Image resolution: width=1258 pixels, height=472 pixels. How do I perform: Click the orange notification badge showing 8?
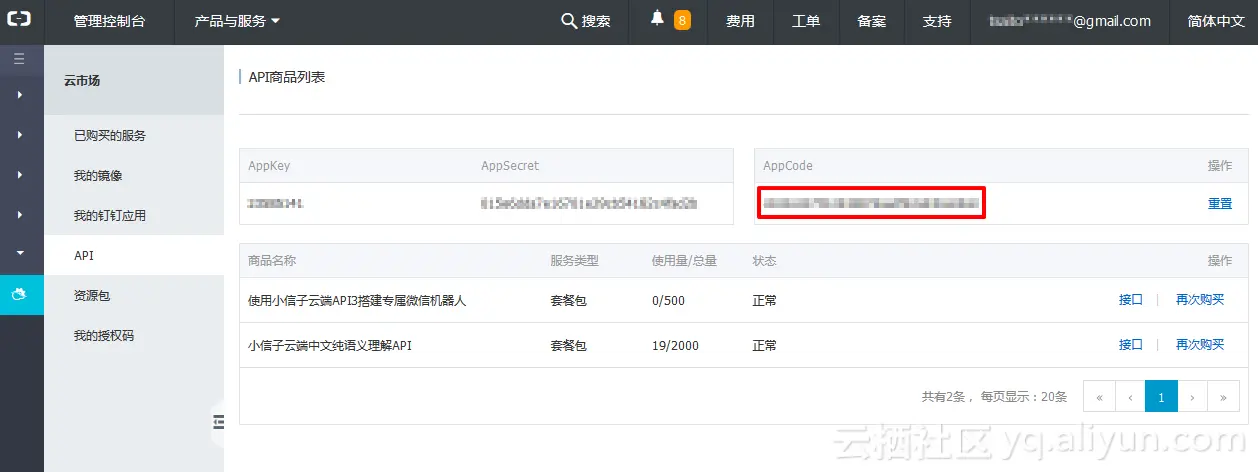[682, 20]
